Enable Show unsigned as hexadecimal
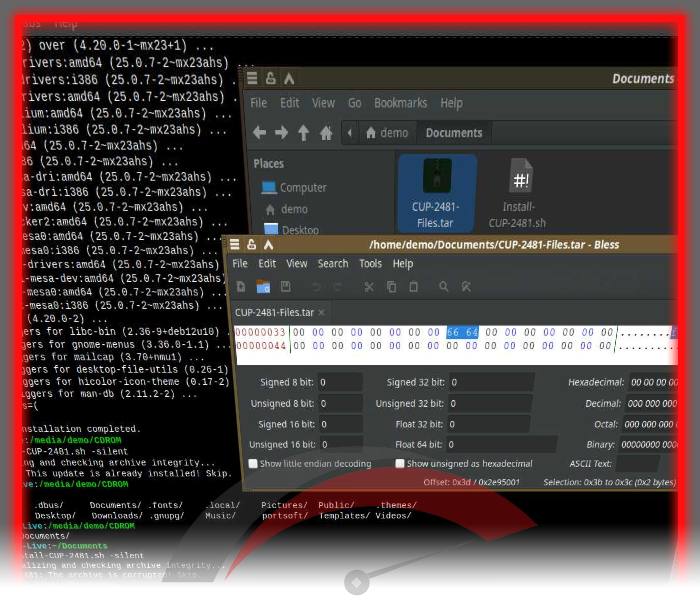The width and height of the screenshot is (700, 600). (x=400, y=463)
